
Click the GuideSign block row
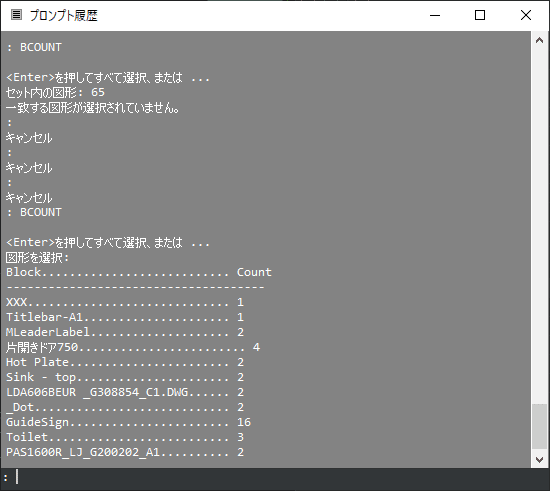coord(128,422)
